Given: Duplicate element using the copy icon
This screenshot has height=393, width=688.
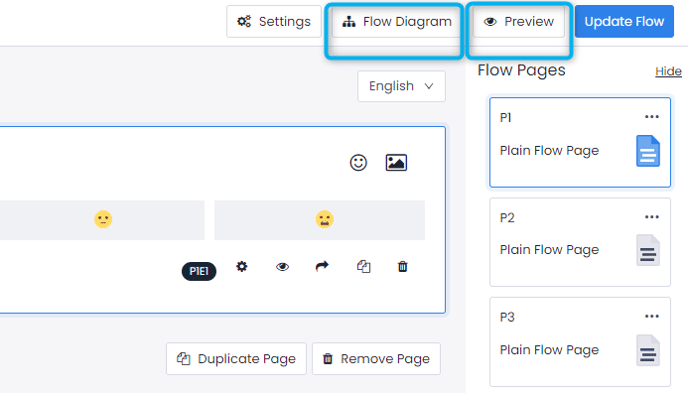Looking at the screenshot, I should 363,266.
